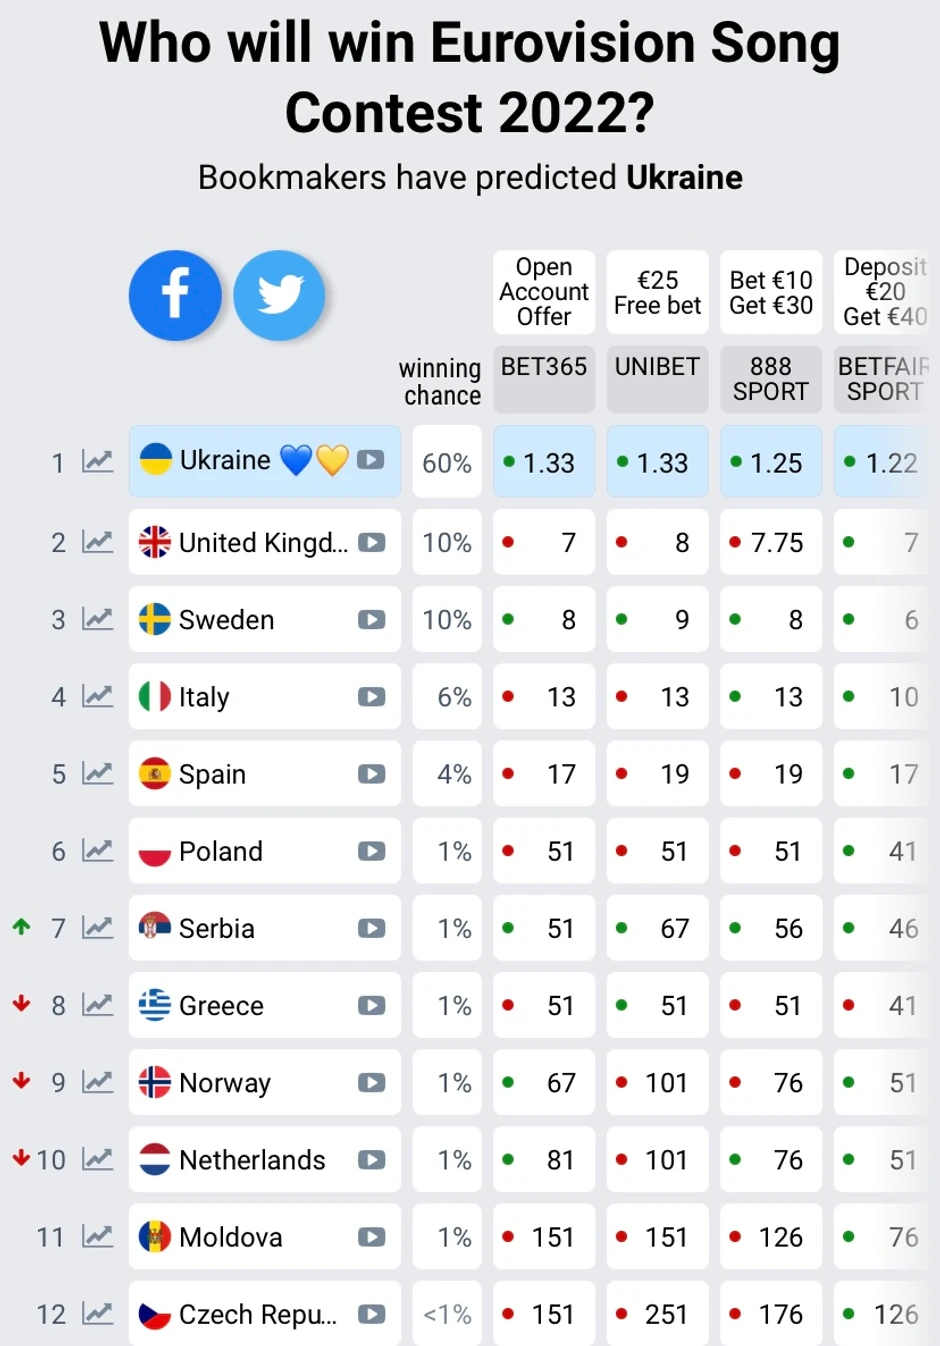The height and width of the screenshot is (1346, 940).
Task: Select Spain's 19 odds at UNIBET
Action: click(657, 774)
